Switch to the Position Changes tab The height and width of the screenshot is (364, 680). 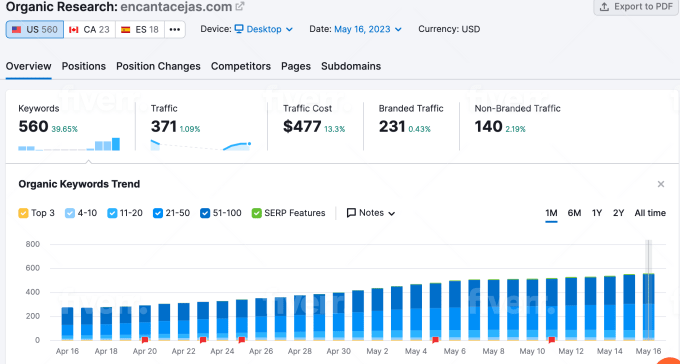[158, 66]
